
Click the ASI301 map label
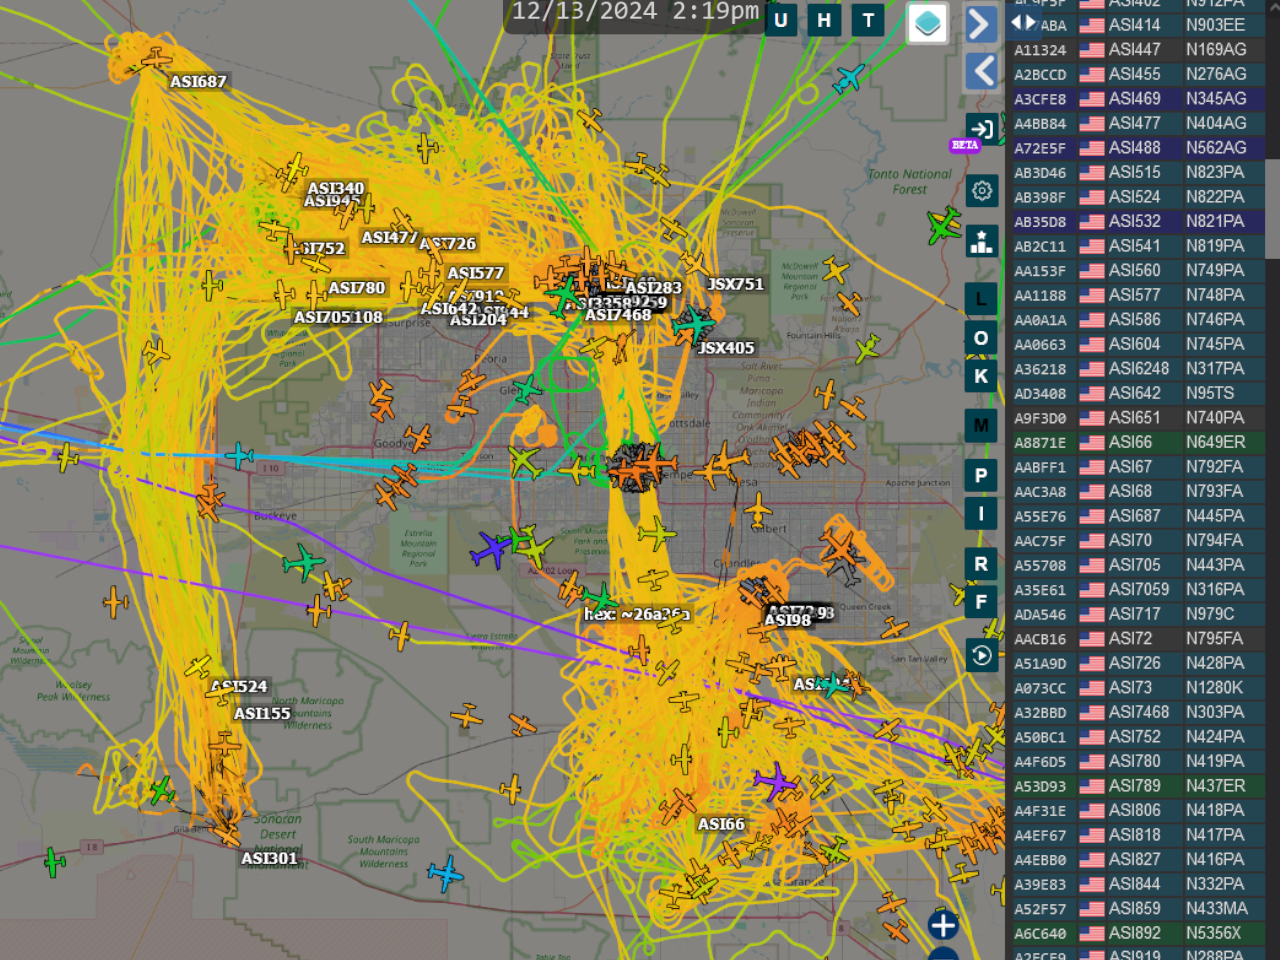[x=269, y=858]
